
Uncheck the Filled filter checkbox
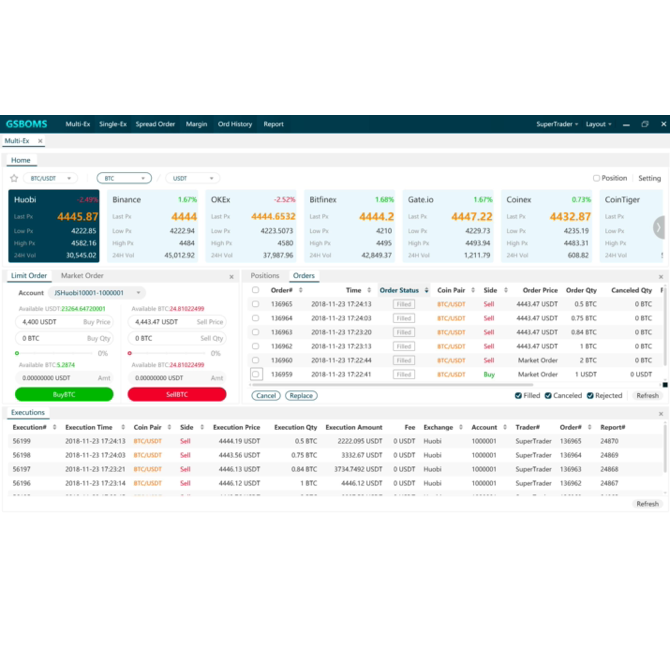coord(518,396)
